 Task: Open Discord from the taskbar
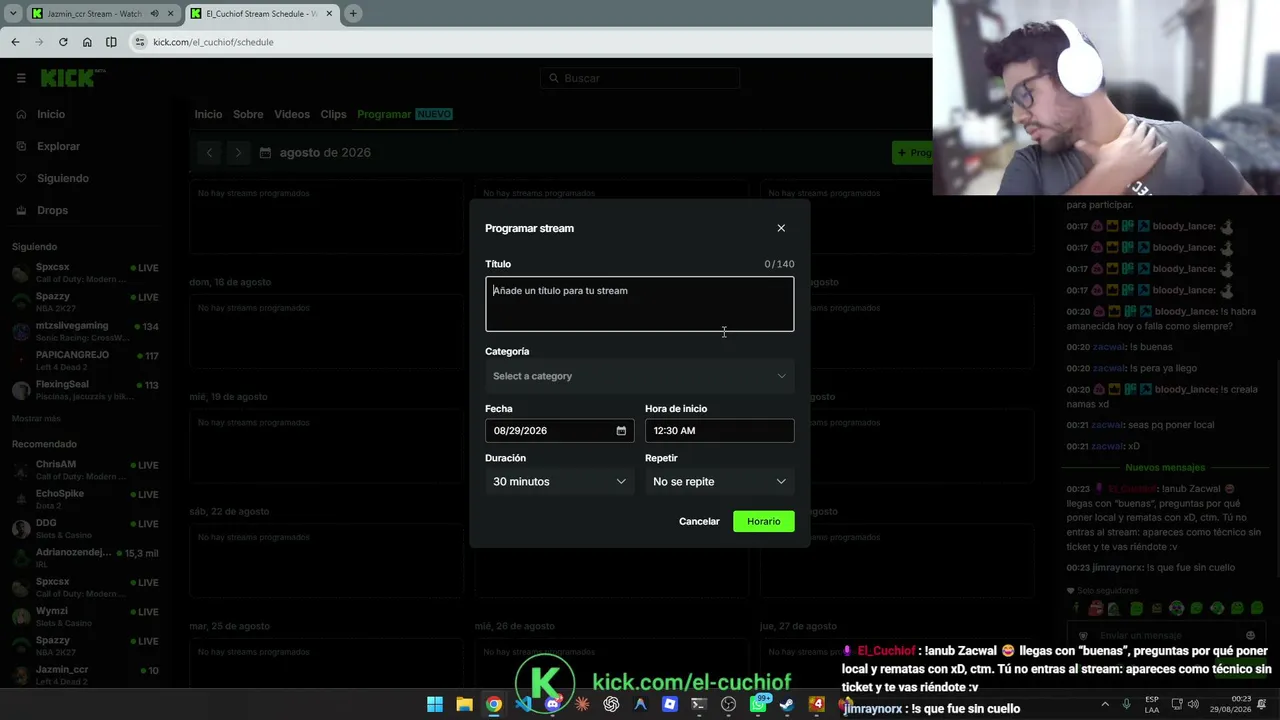pos(553,704)
